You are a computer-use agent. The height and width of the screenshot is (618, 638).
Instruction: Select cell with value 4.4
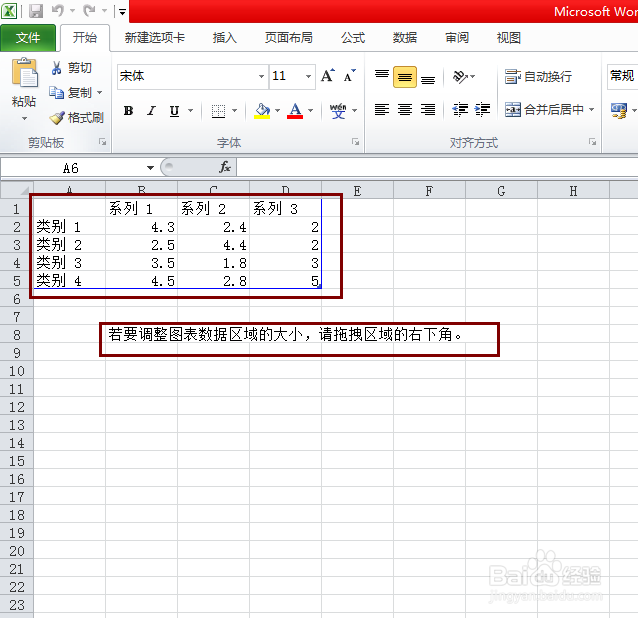coord(213,245)
